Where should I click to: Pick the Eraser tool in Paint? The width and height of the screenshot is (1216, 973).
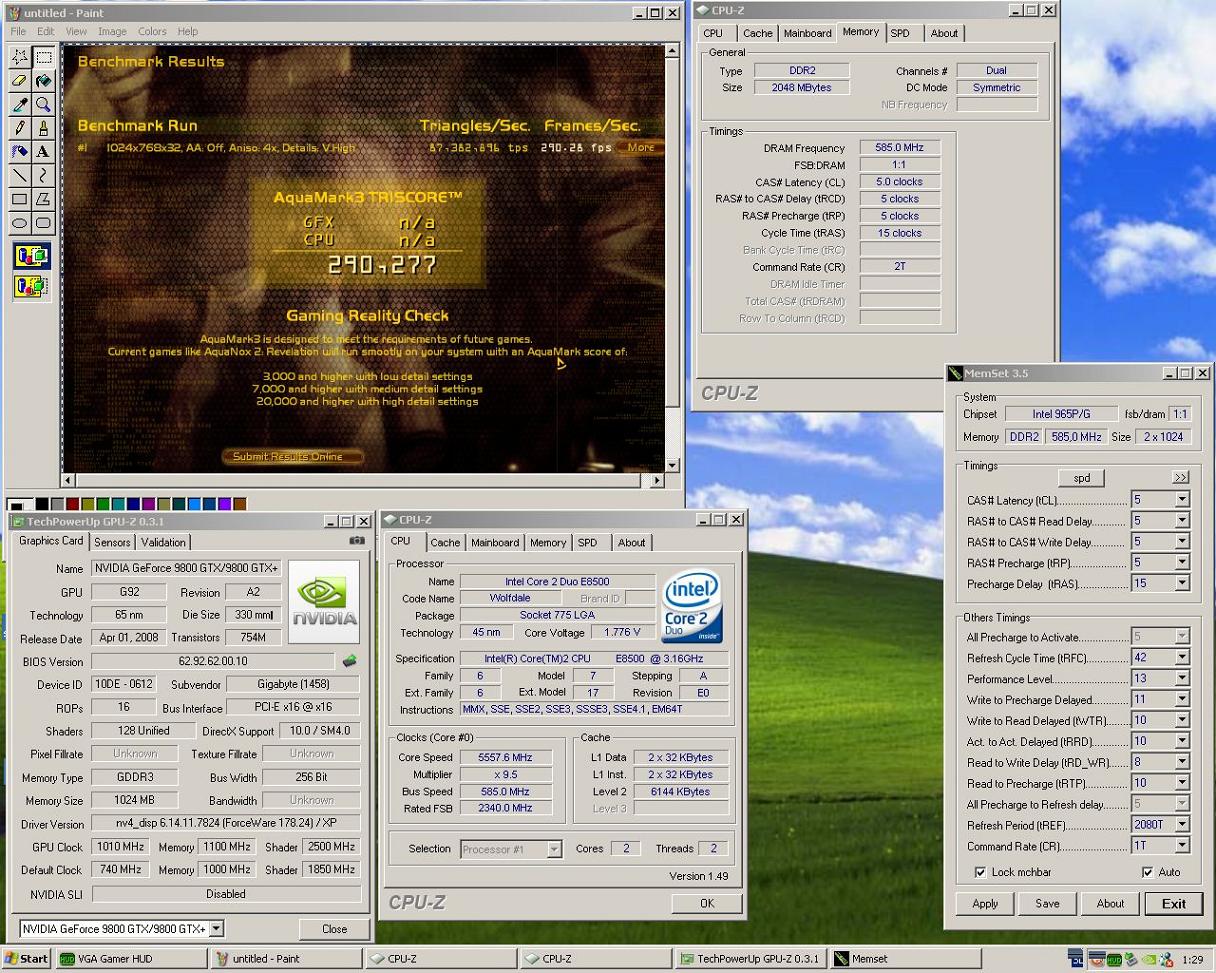pos(20,81)
